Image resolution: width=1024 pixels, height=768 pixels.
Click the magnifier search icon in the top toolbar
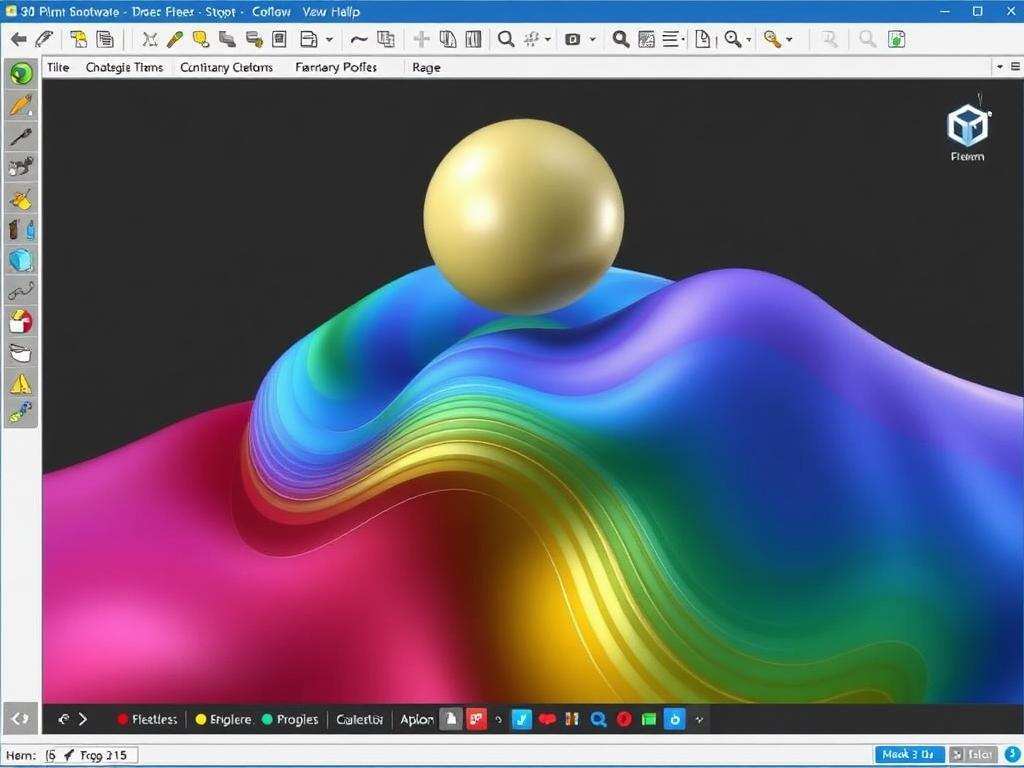(x=506, y=39)
